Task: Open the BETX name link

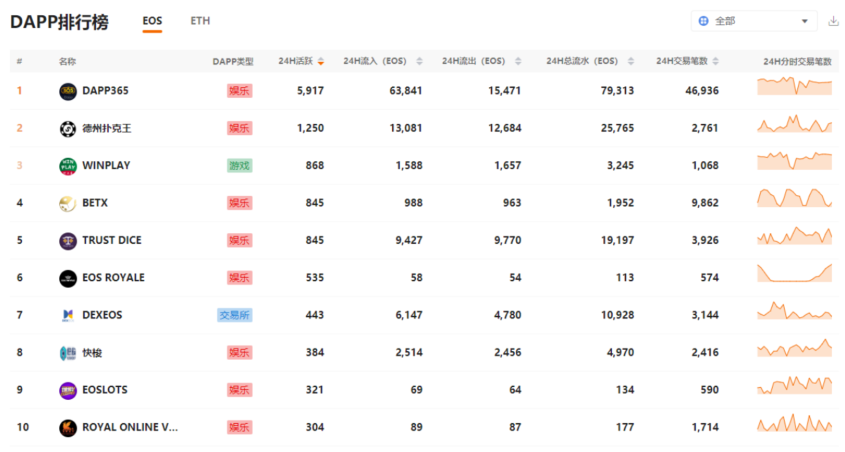Action: click(x=95, y=203)
